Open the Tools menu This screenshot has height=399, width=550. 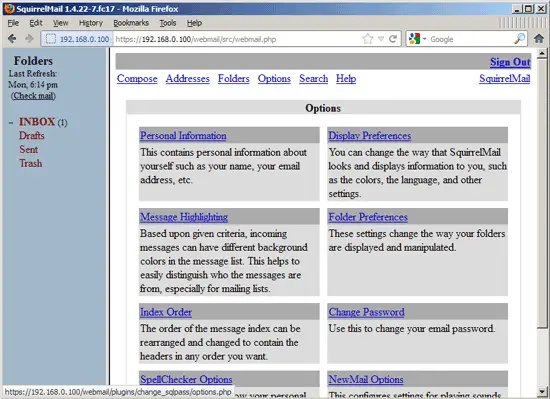[x=168, y=23]
